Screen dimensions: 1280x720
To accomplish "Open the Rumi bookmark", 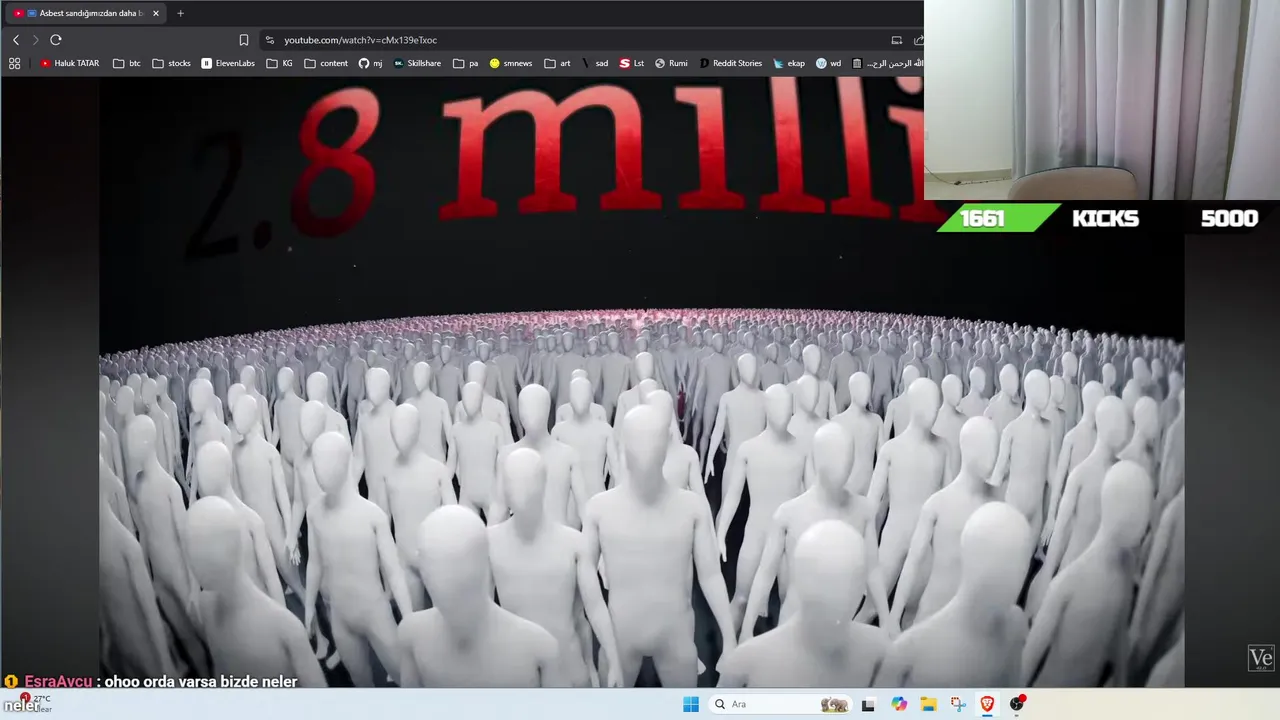I will [x=671, y=63].
